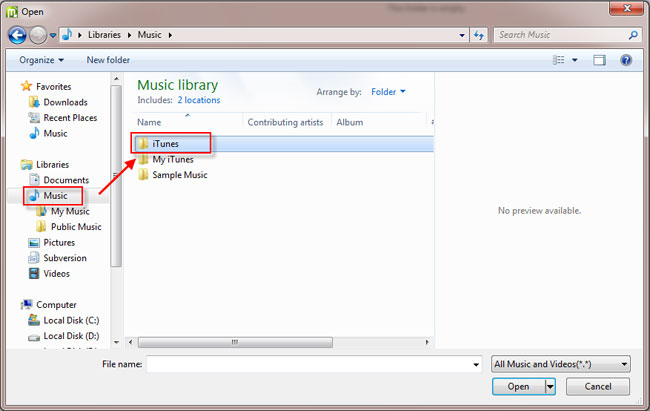
Task: Sort by the Album column header
Action: click(349, 122)
